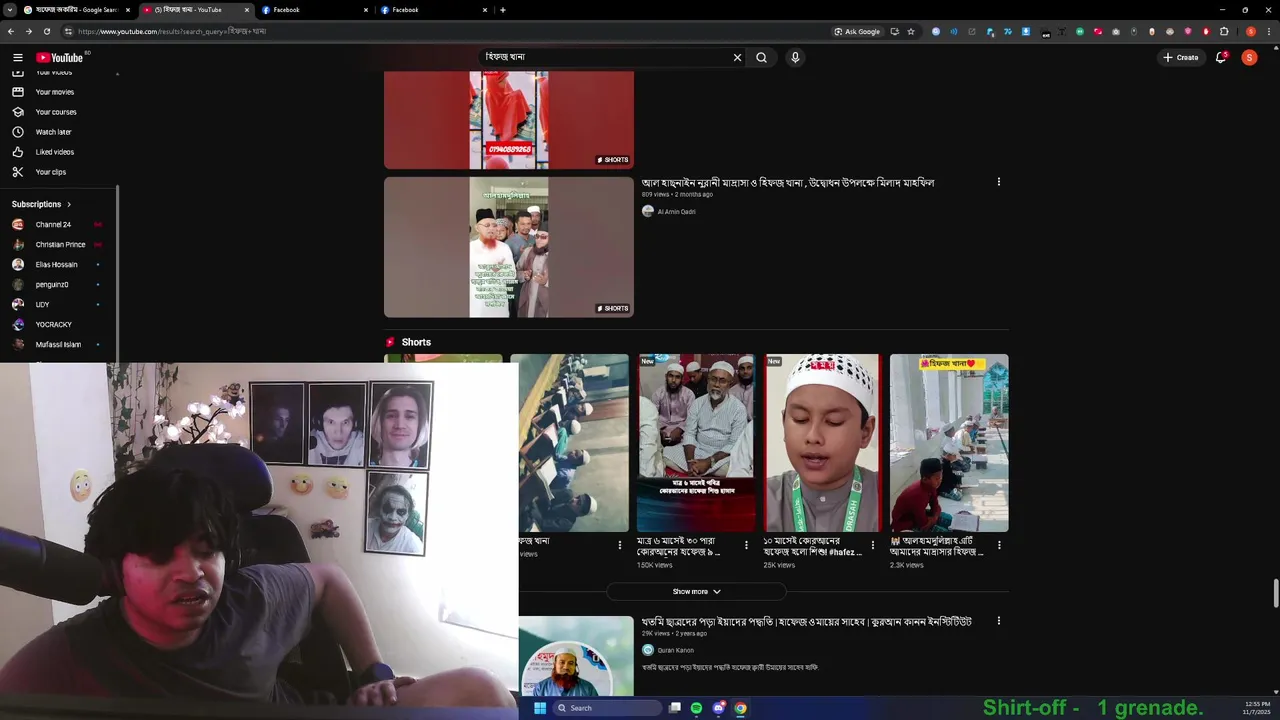1280x720 pixels.
Task: Start voice search with microphone icon
Action: coord(795,57)
